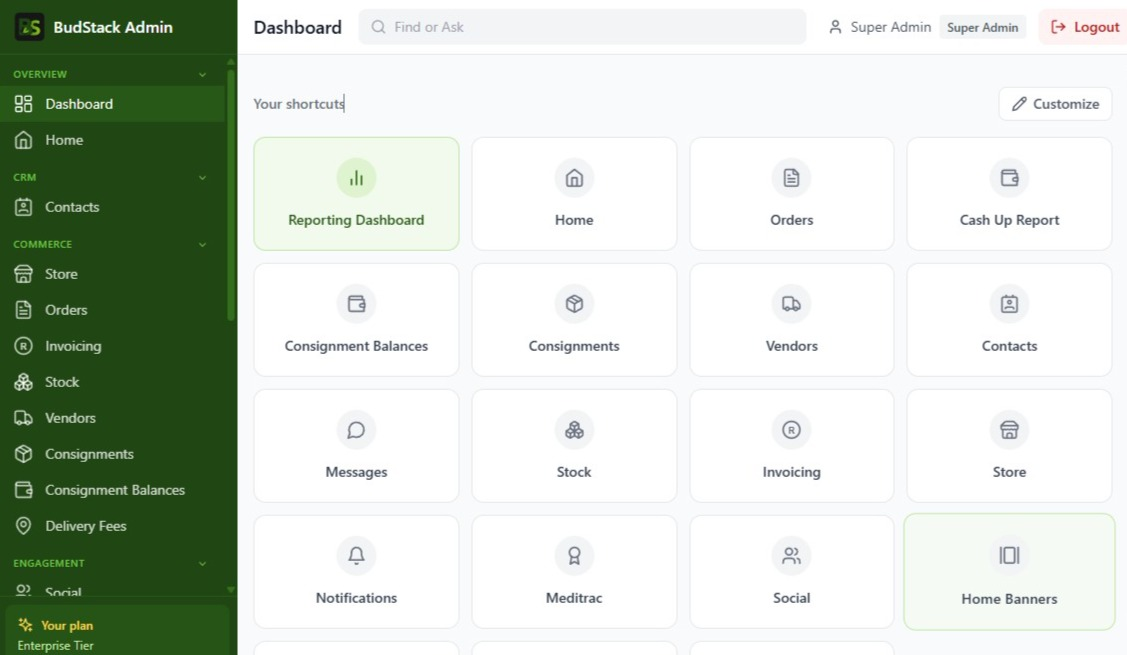Select Invoicing in the sidebar menu
1127x655 pixels.
pos(112,346)
